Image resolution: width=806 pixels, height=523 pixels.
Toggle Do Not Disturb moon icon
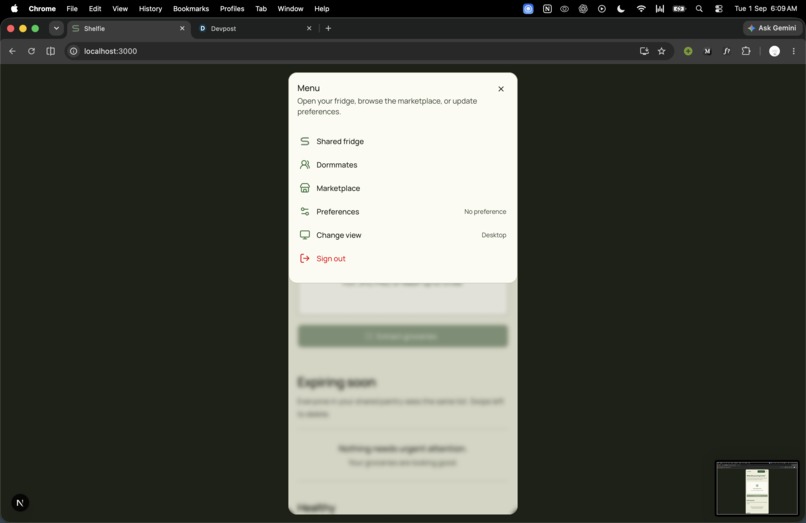click(621, 8)
